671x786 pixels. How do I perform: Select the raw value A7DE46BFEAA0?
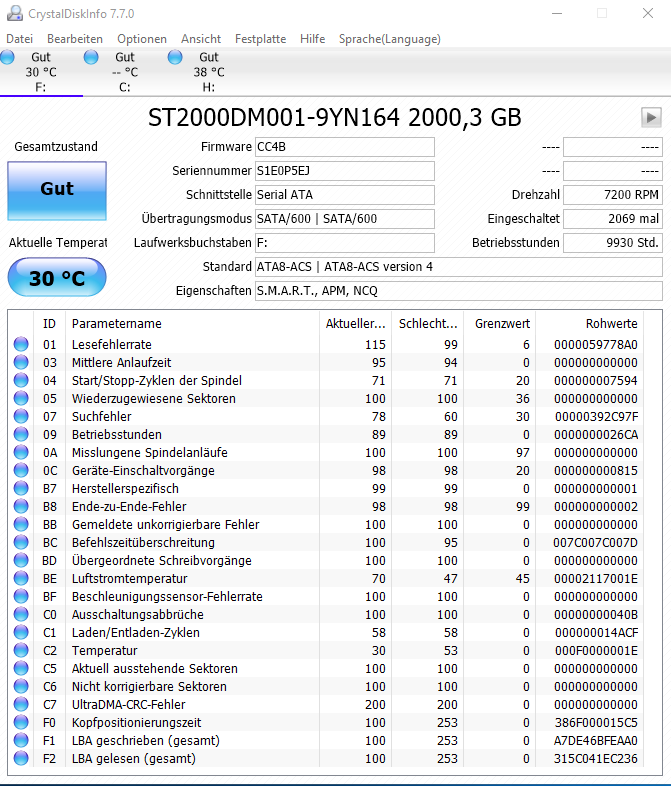click(x=595, y=741)
